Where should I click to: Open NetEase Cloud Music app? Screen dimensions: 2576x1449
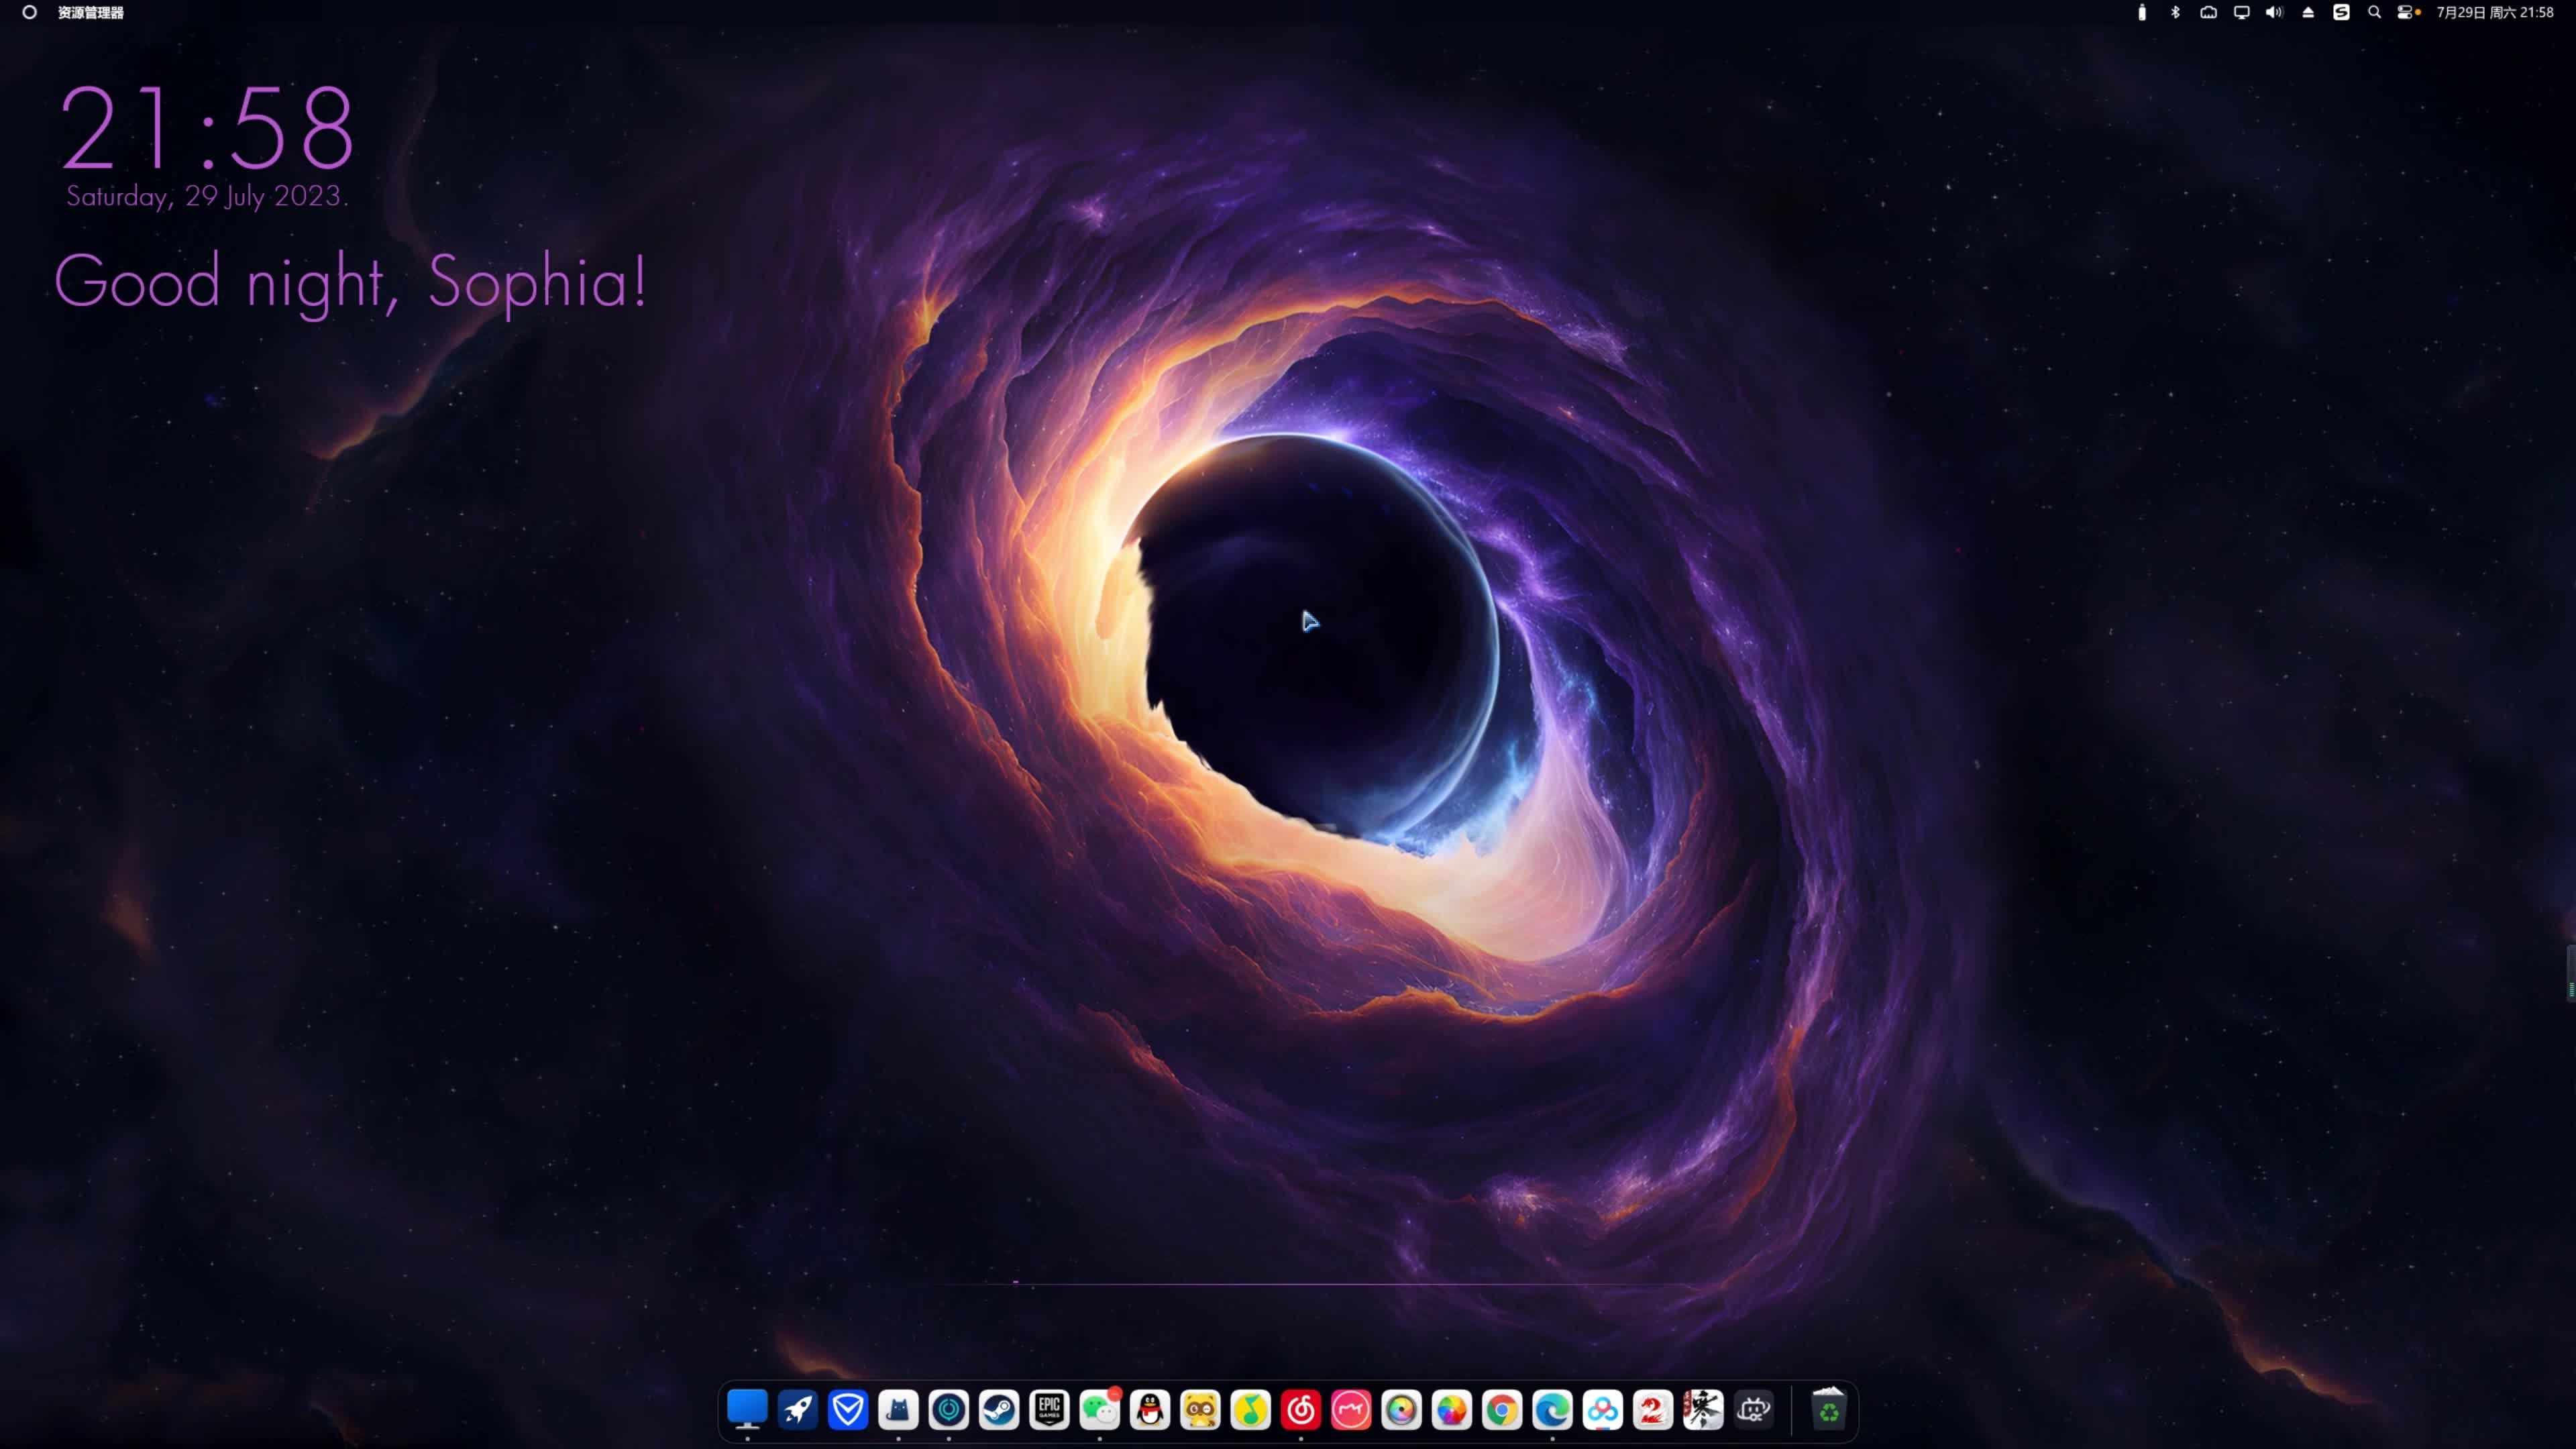(x=1301, y=1410)
